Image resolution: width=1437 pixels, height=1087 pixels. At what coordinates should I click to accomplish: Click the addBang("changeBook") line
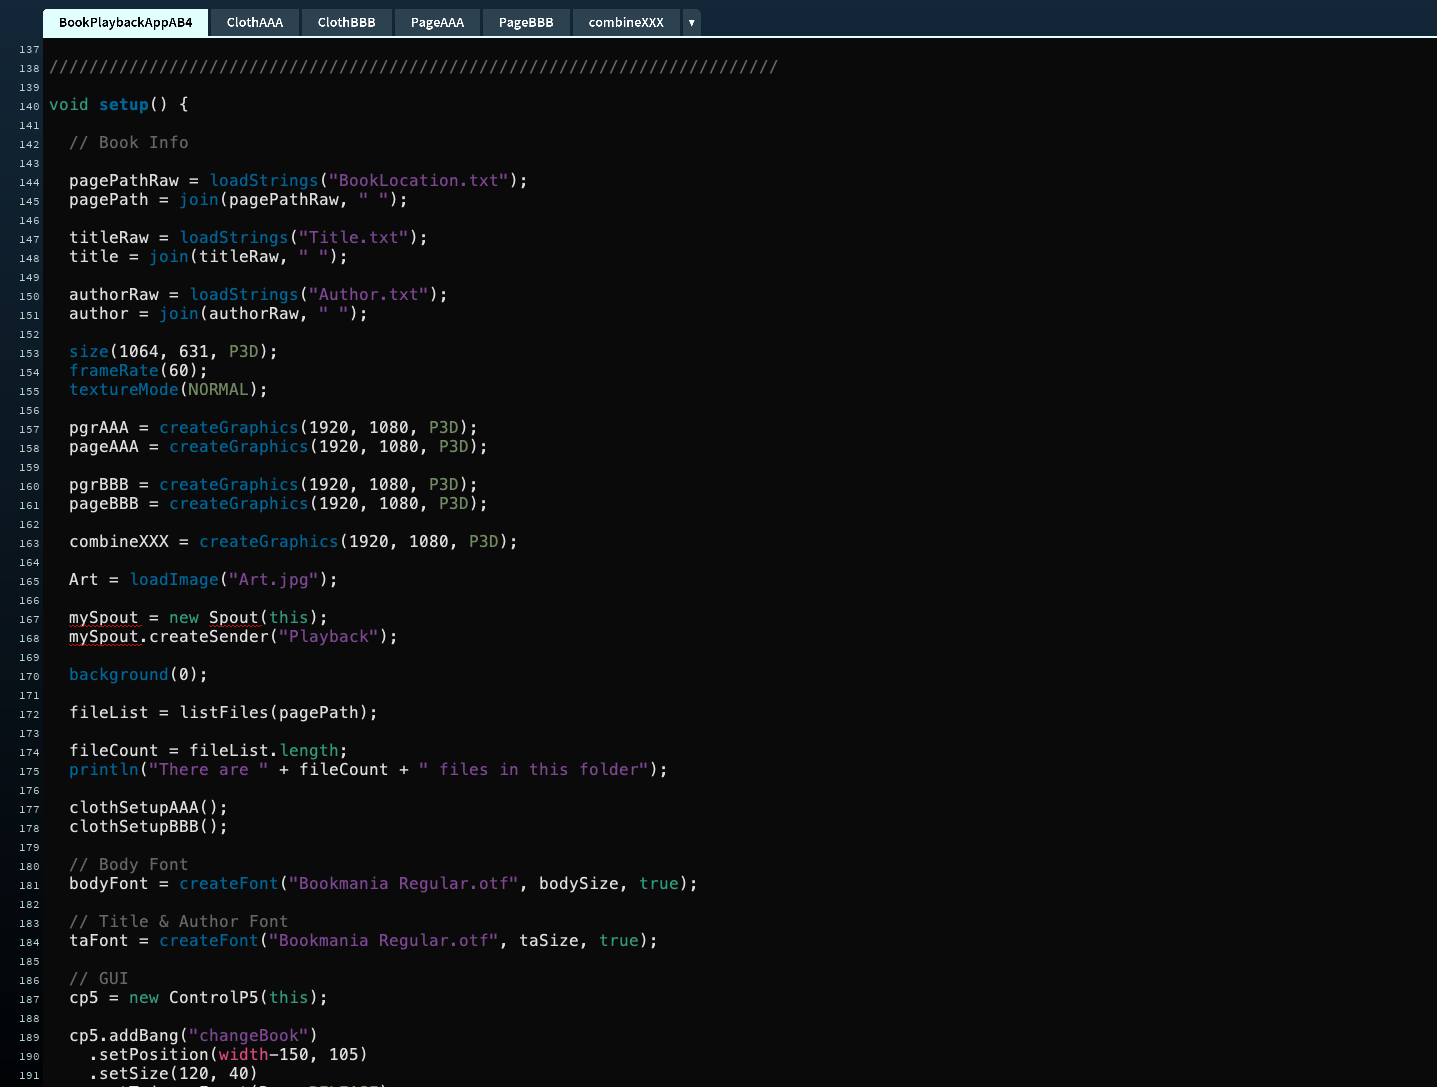[x=194, y=1036]
